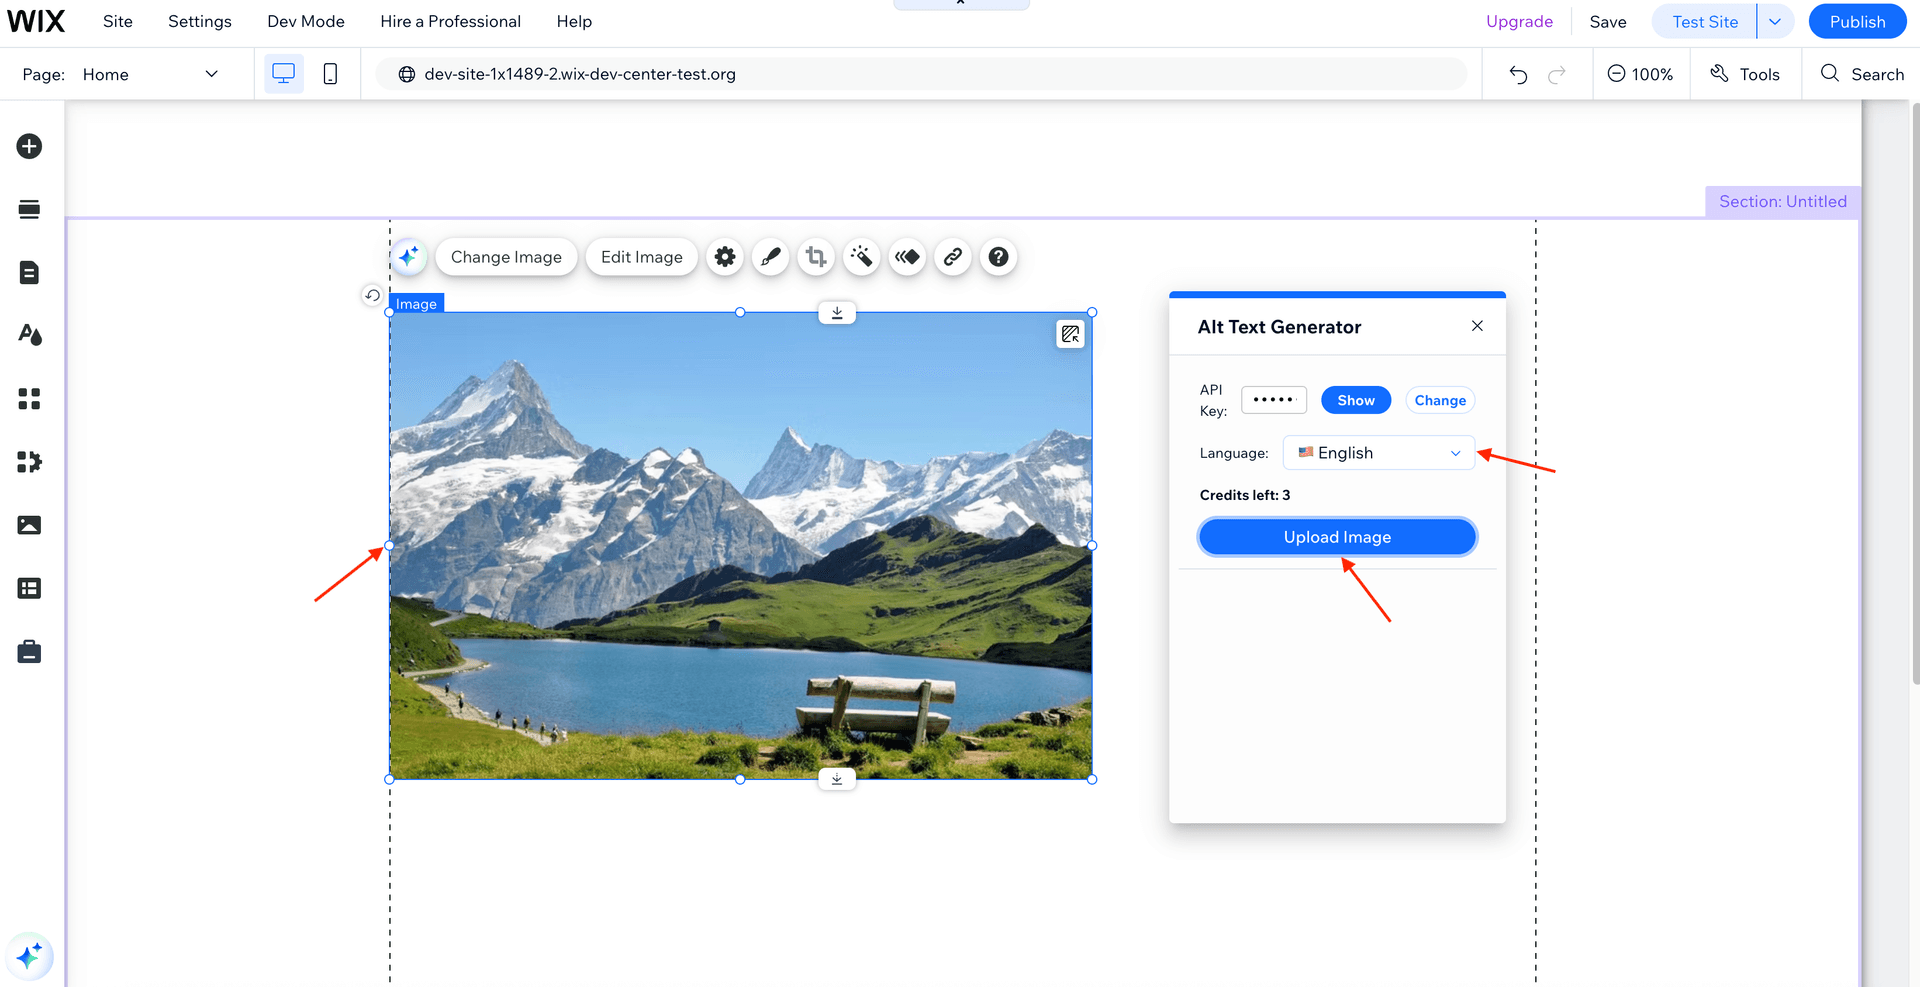Viewport: 1920px width, 987px height.
Task: Open the Dev Mode menu
Action: [x=305, y=21]
